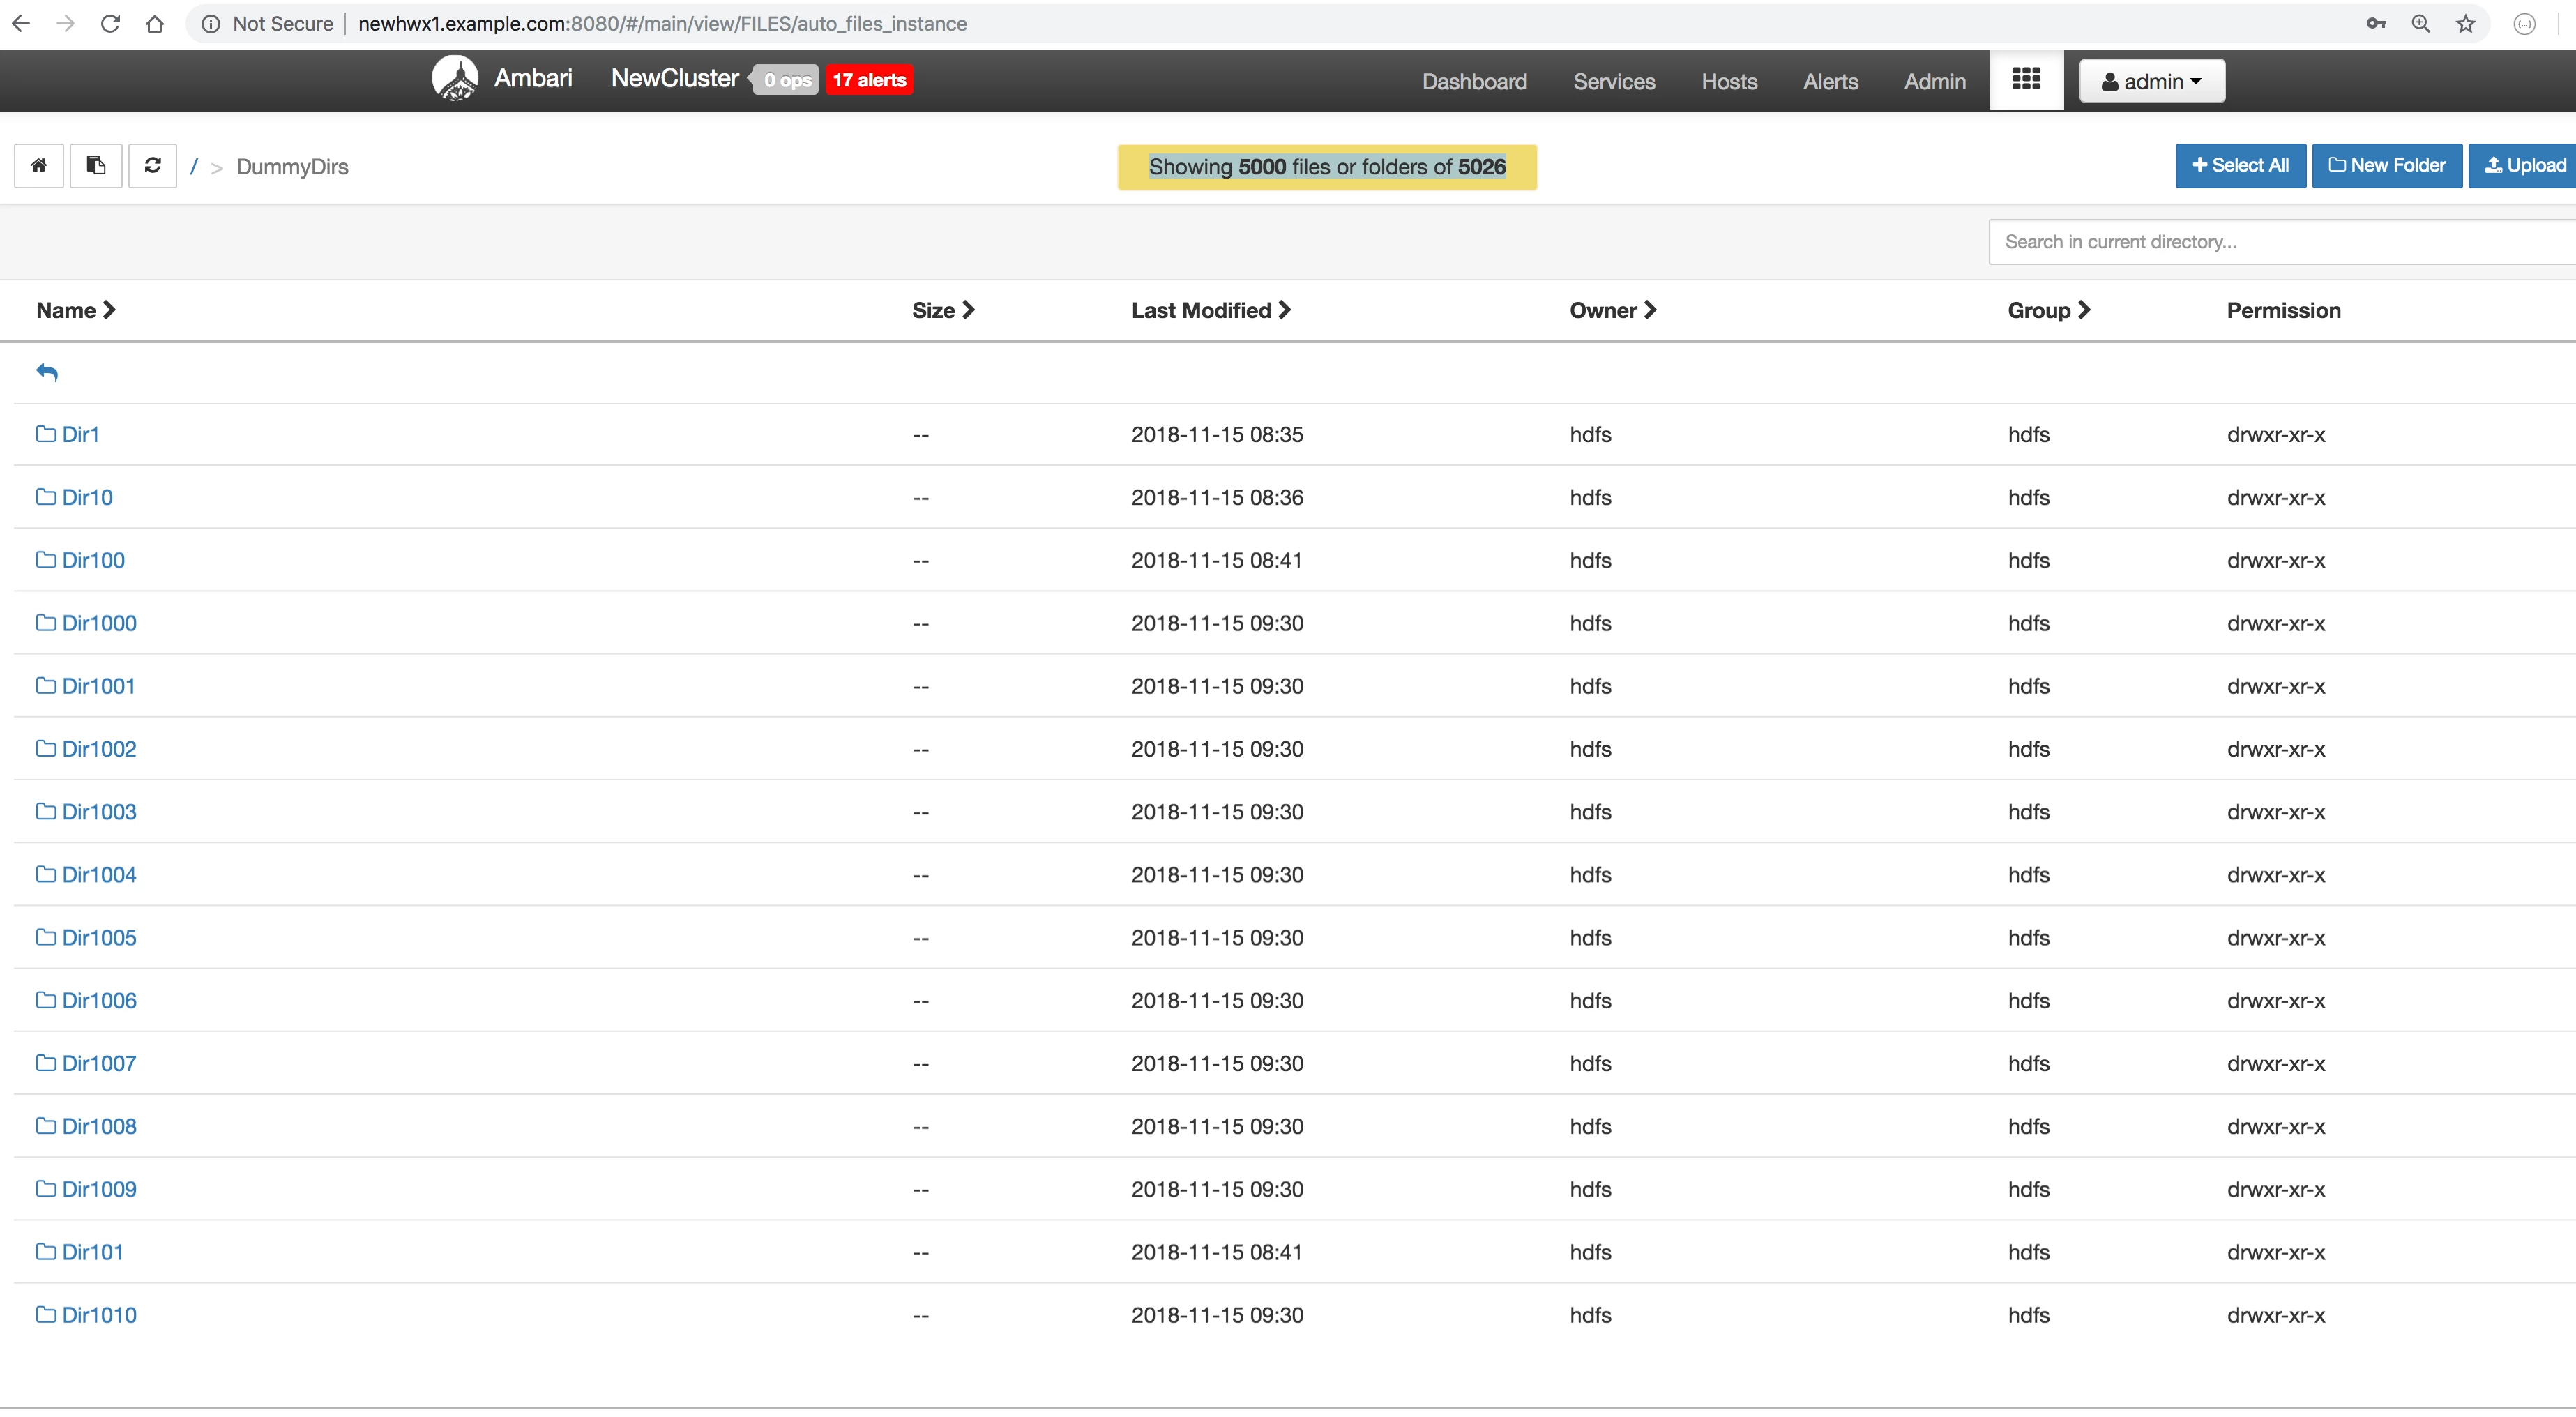Open the Services menu
The width and height of the screenshot is (2576, 1417).
tap(1614, 82)
